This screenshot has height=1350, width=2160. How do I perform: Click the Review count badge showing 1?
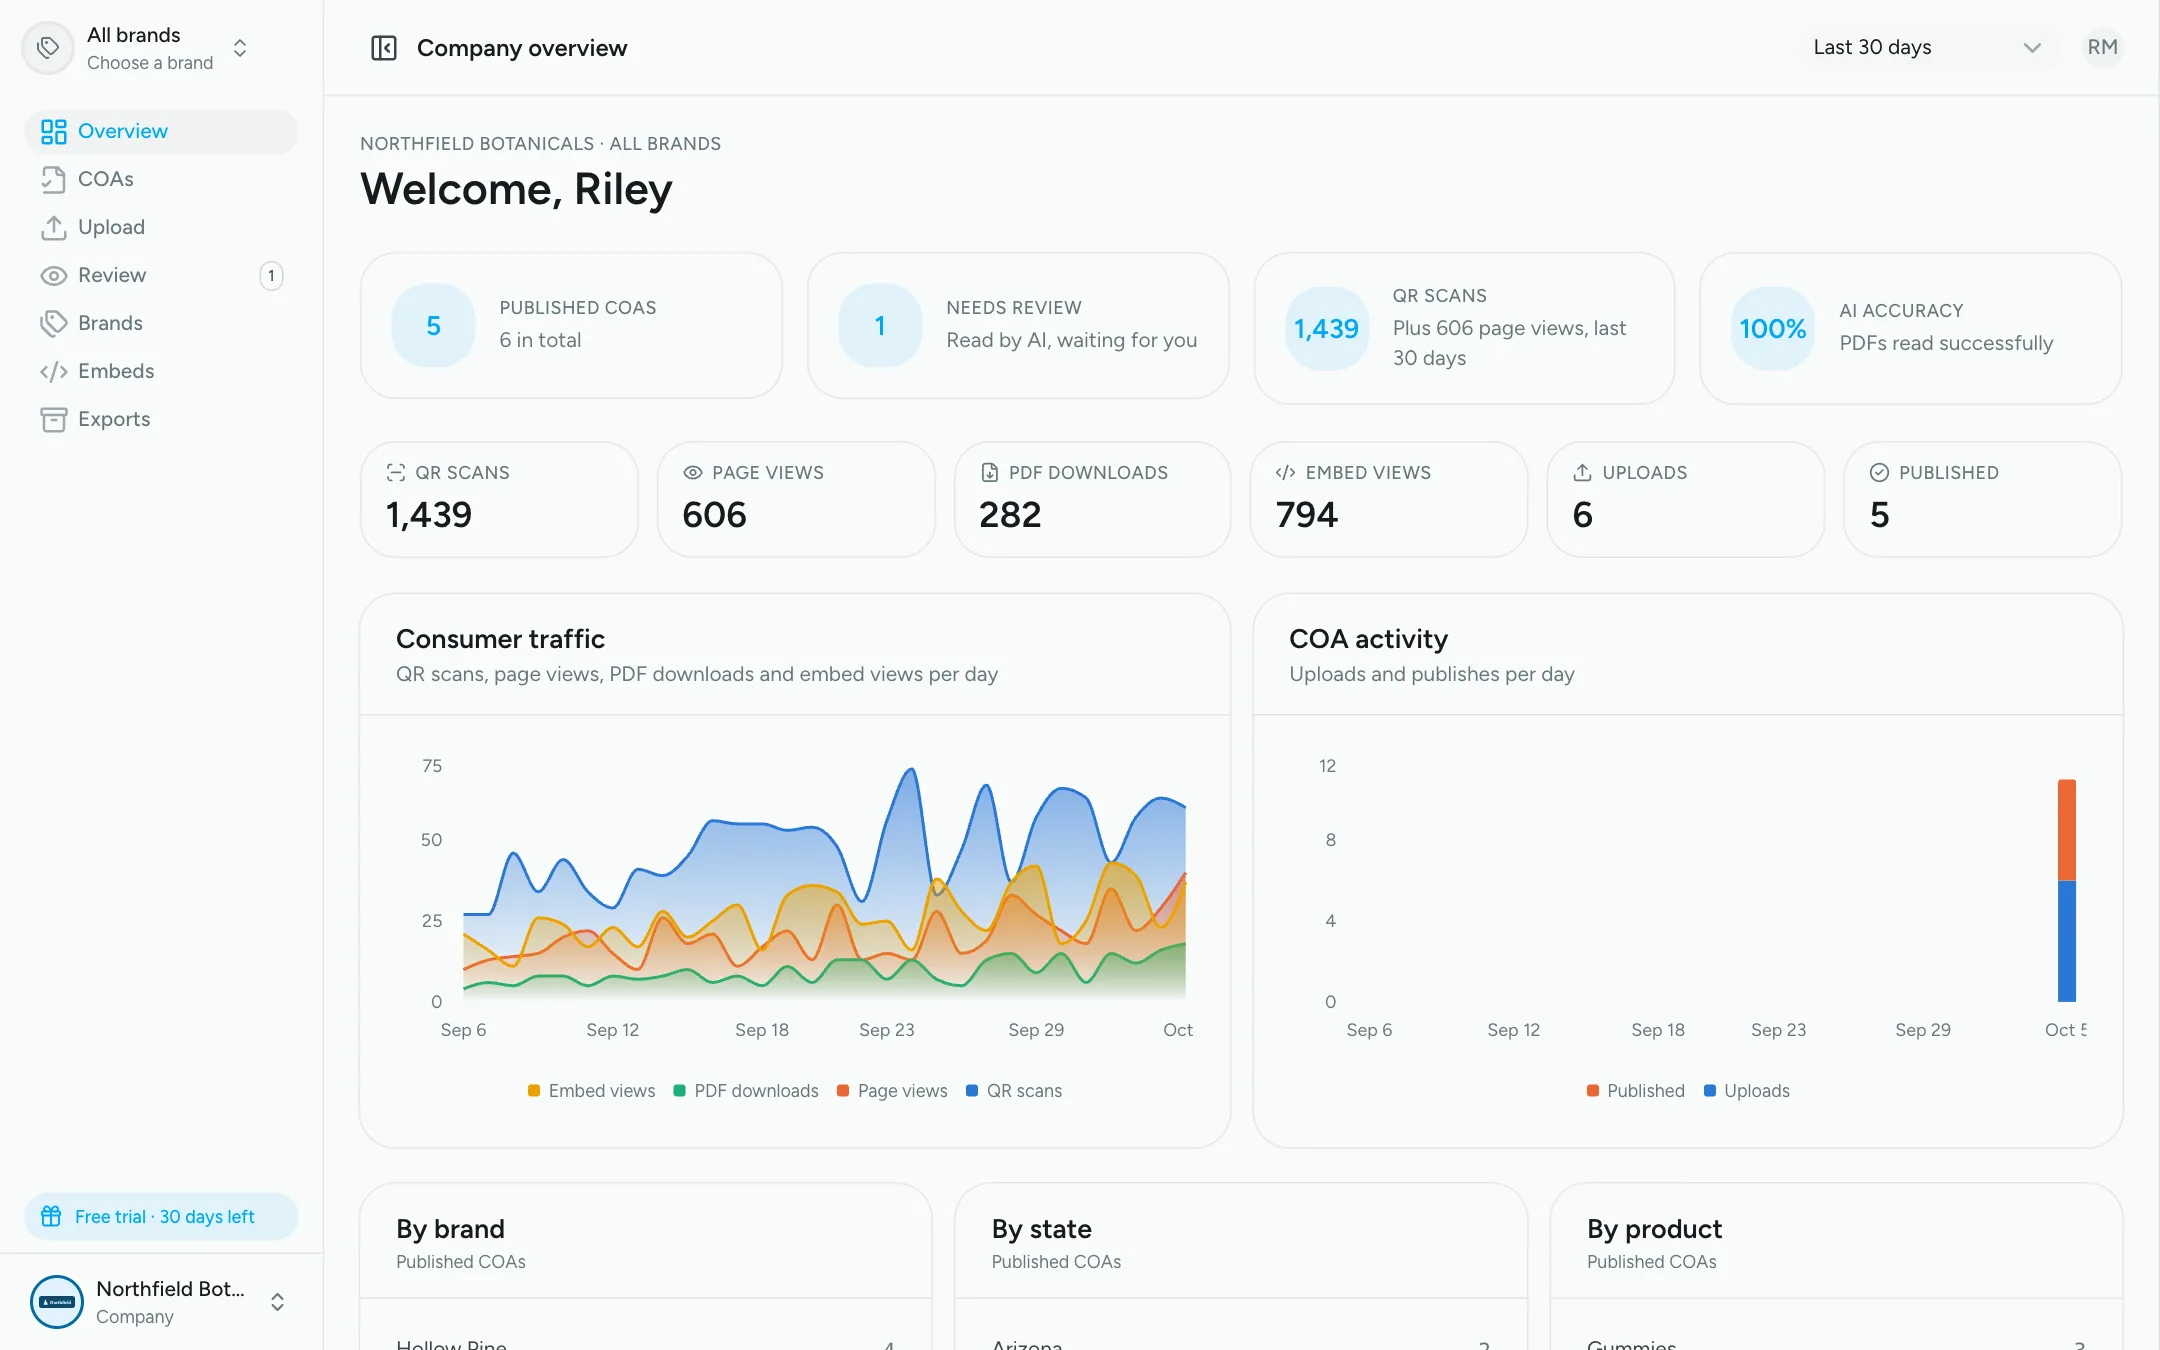coord(271,276)
